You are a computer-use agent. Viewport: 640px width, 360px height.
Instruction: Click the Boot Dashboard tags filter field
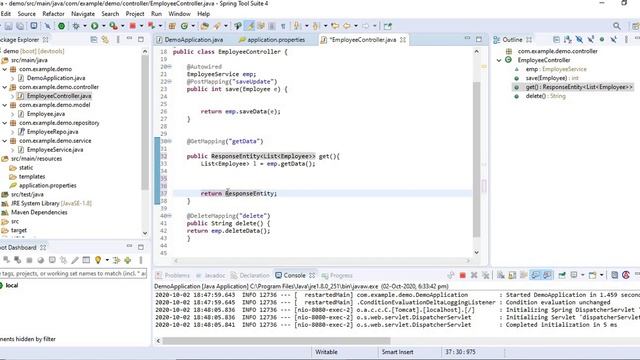(x=73, y=273)
